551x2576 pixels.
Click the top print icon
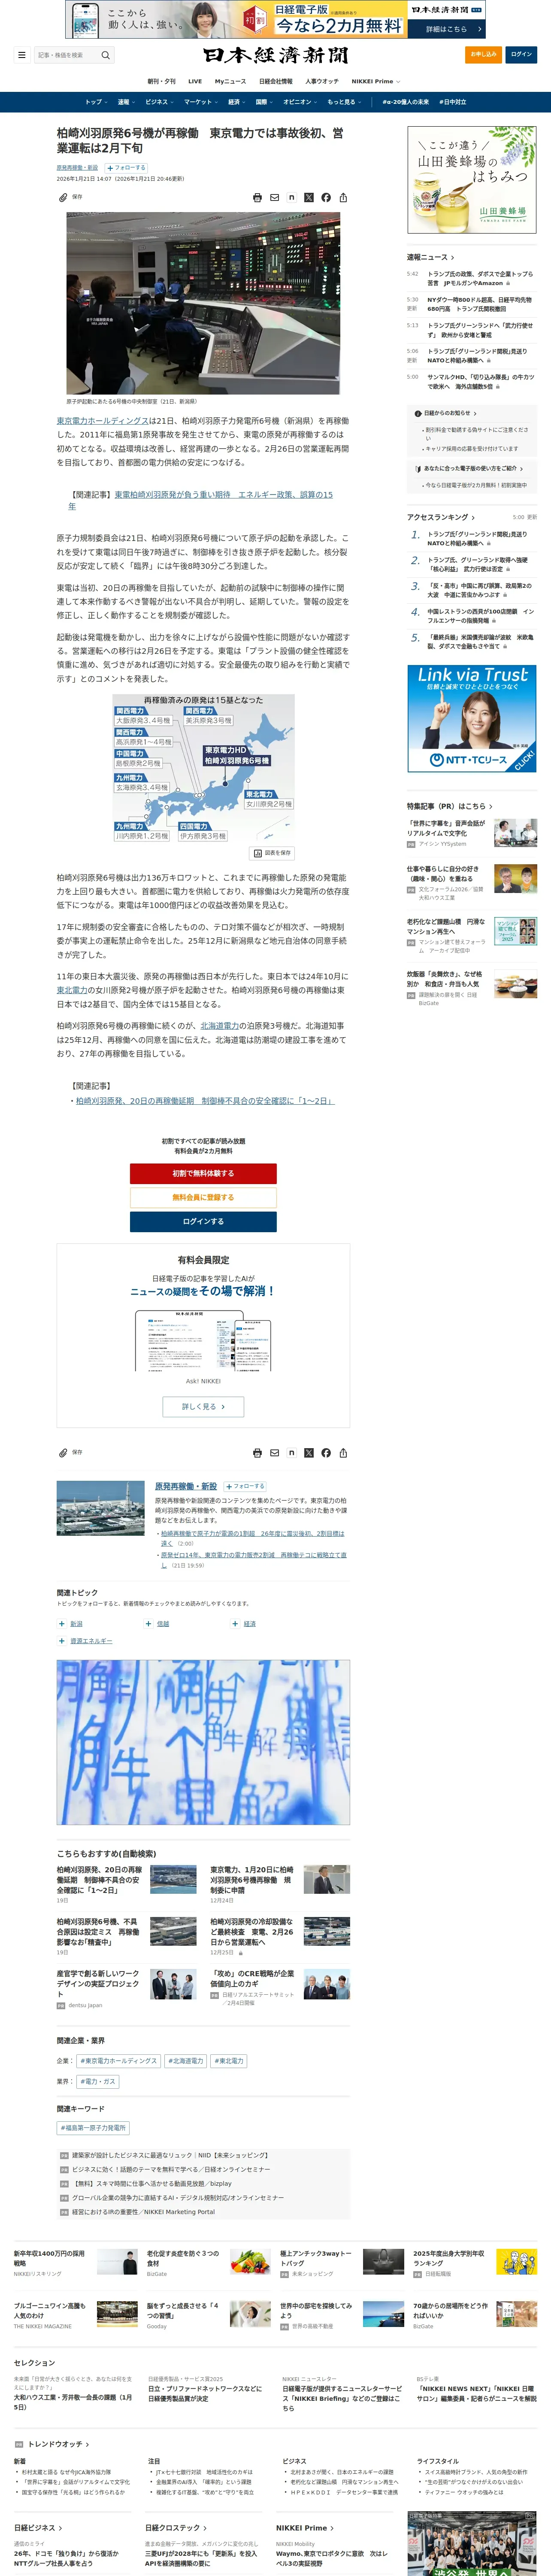coord(257,198)
